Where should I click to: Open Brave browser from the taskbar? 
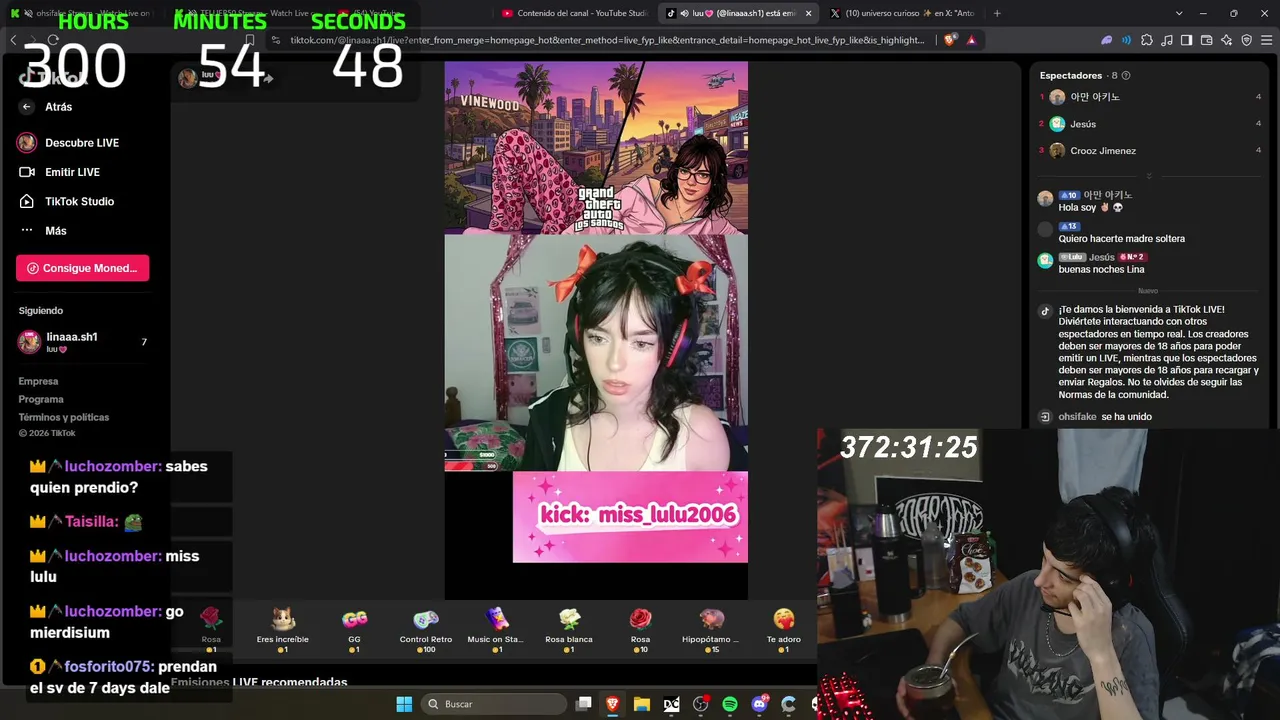pos(613,704)
